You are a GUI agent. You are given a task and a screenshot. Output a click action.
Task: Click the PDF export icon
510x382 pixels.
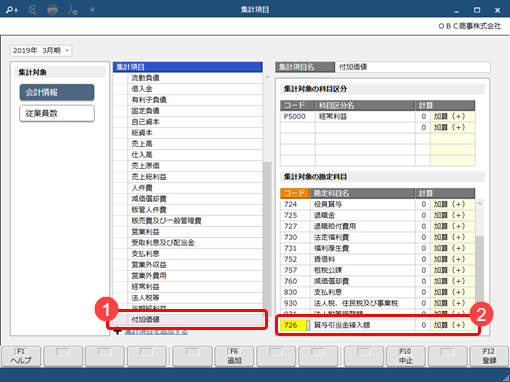[72, 10]
